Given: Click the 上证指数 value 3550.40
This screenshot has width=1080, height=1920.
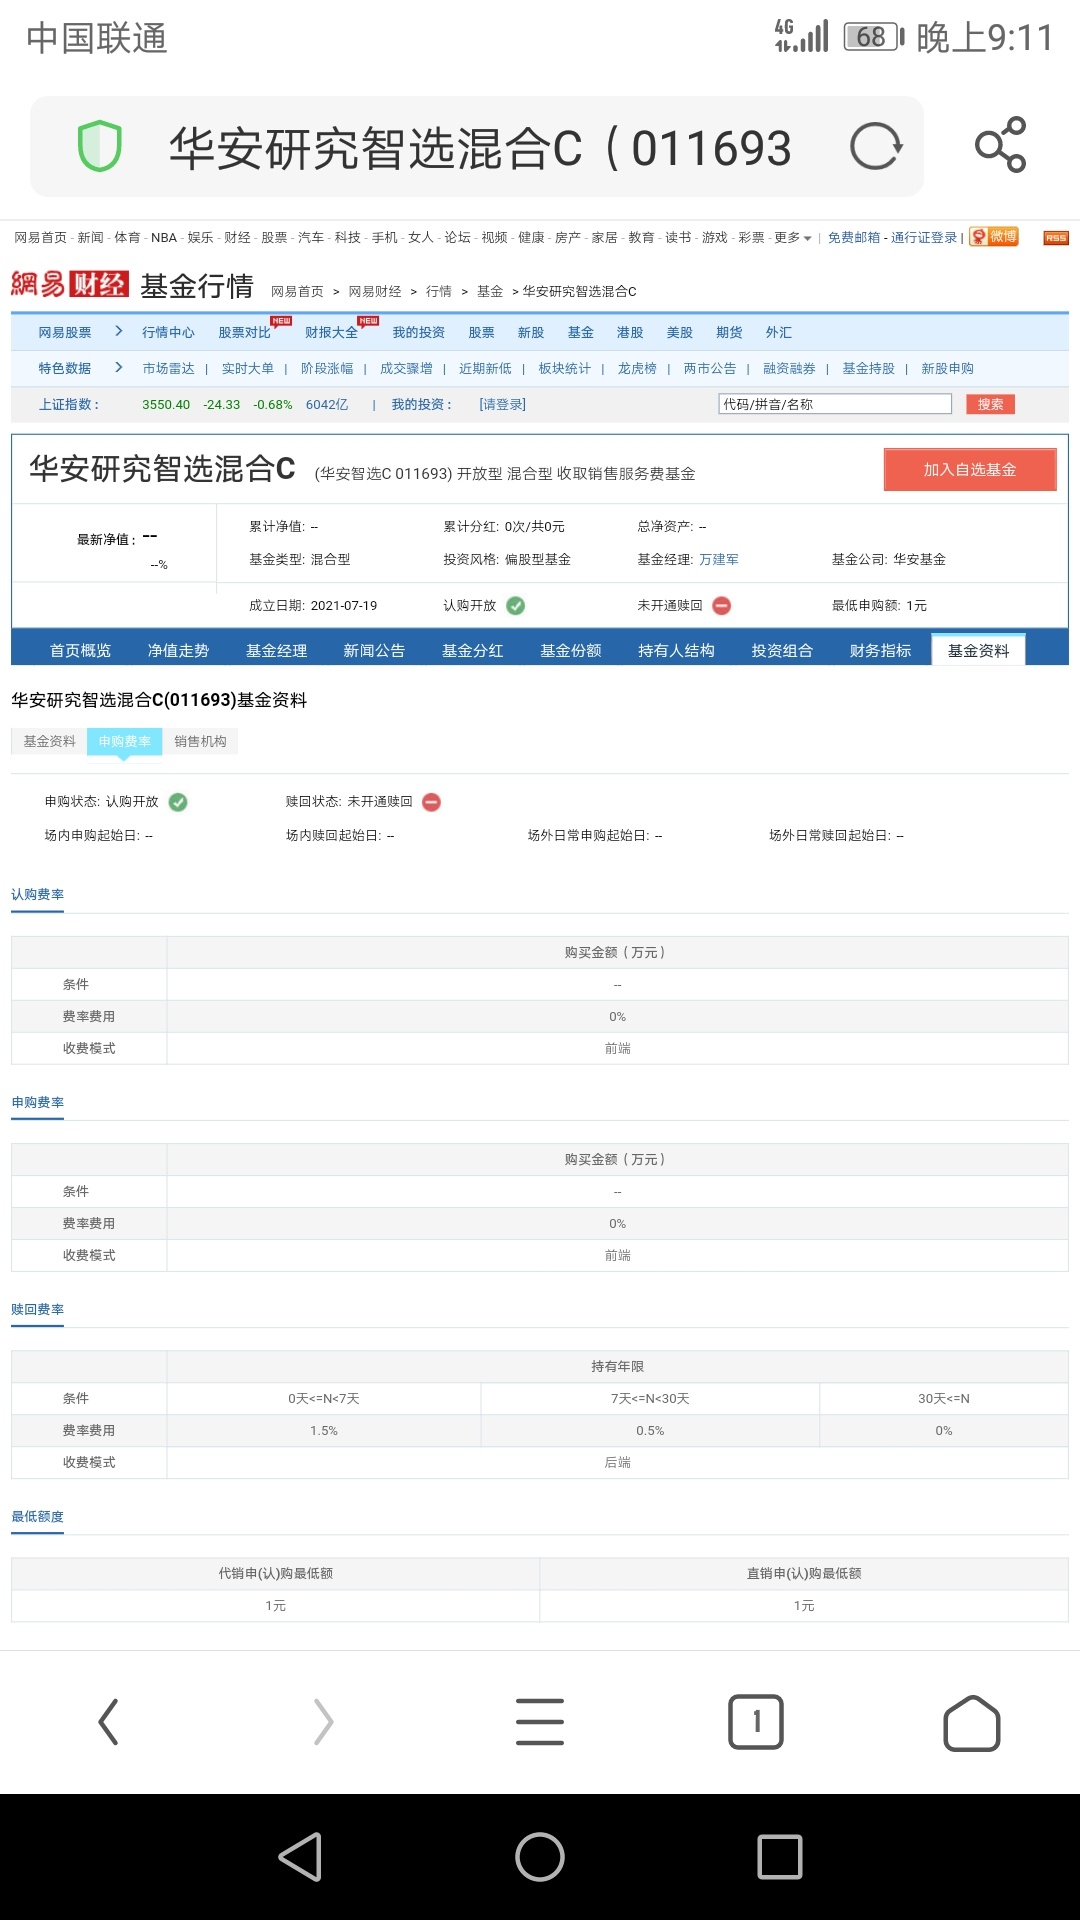Looking at the screenshot, I should click(x=166, y=404).
